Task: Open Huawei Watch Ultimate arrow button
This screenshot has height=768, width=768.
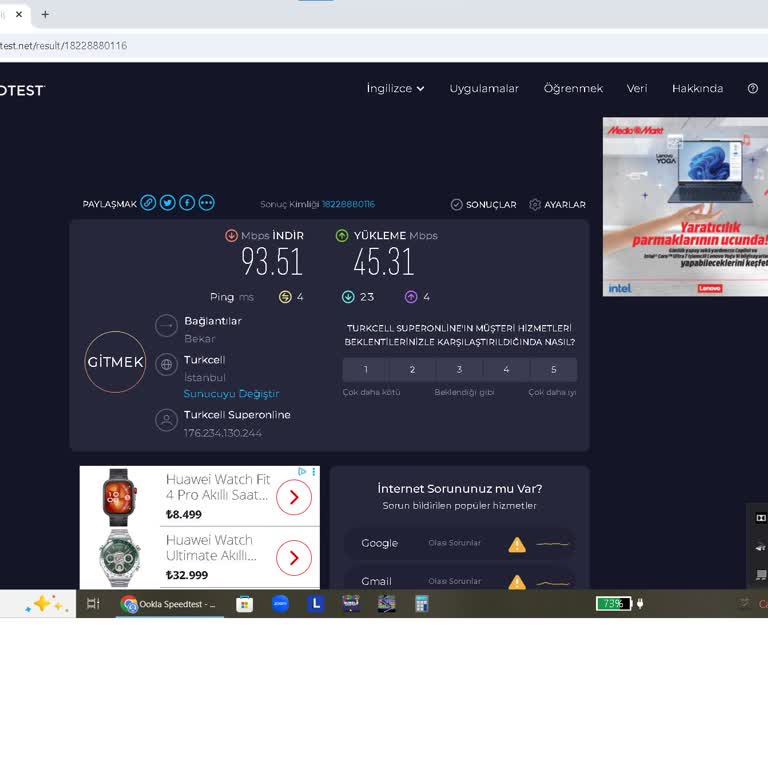Action: 294,558
